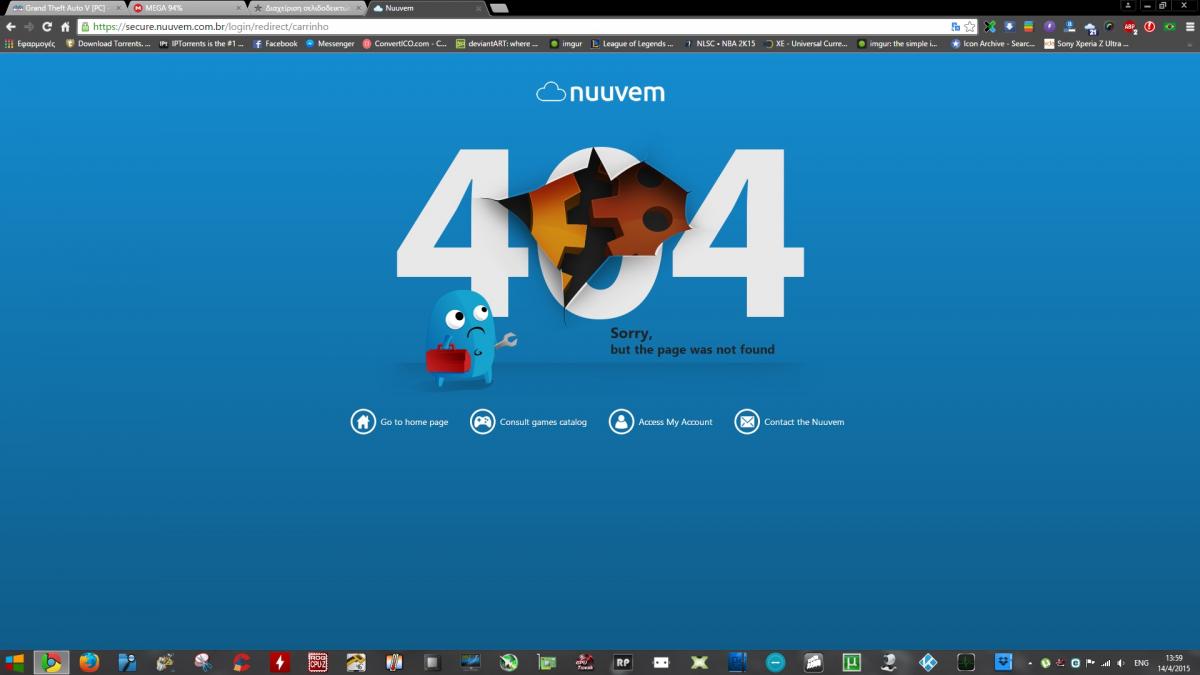Open the 'Contact the Nuuvem' link
Image resolution: width=1200 pixels, height=675 pixels.
pyautogui.click(x=804, y=422)
